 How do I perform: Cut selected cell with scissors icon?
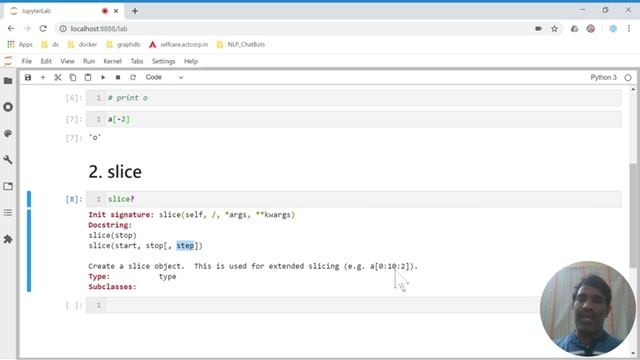point(58,77)
